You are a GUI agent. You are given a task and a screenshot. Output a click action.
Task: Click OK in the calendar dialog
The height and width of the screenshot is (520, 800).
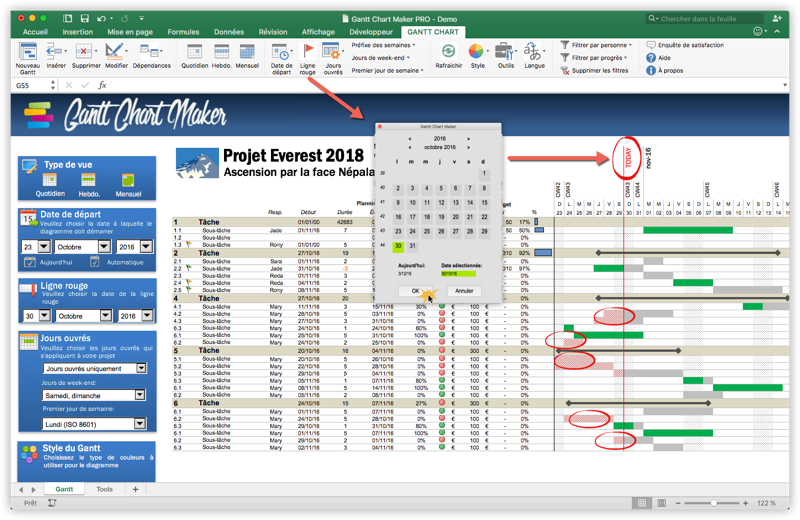click(415, 291)
